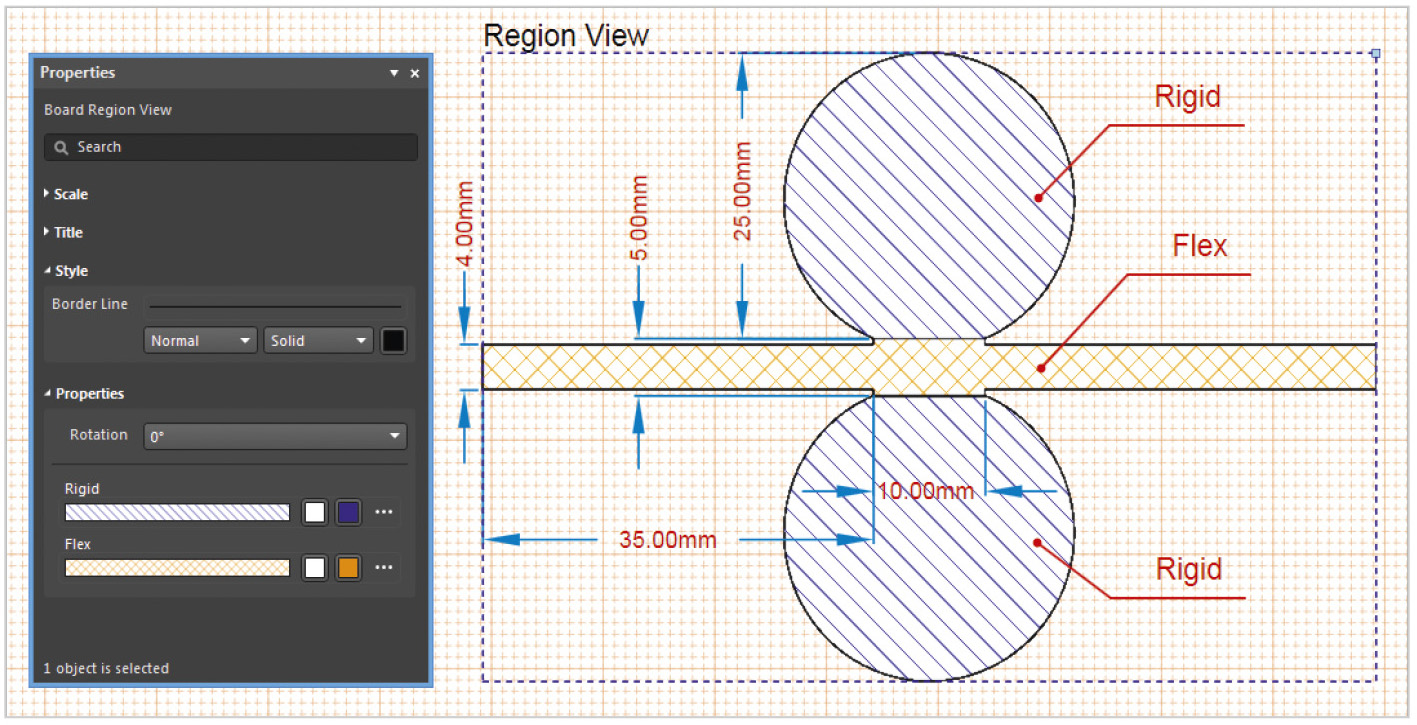Close the Properties panel

(x=415, y=74)
